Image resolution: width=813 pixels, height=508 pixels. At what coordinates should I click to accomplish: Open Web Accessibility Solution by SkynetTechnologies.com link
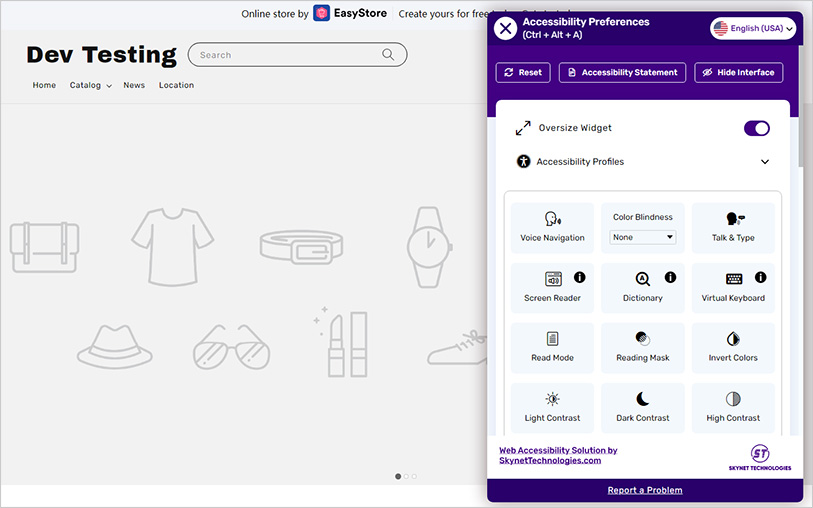tap(558, 455)
